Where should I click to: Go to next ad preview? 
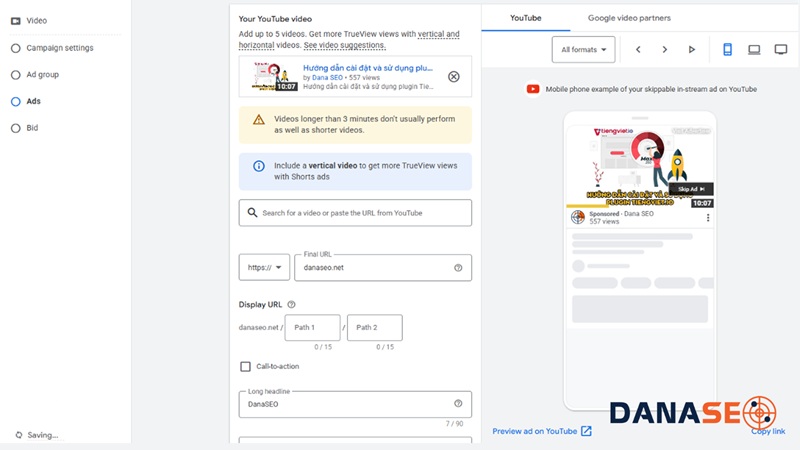coord(664,49)
